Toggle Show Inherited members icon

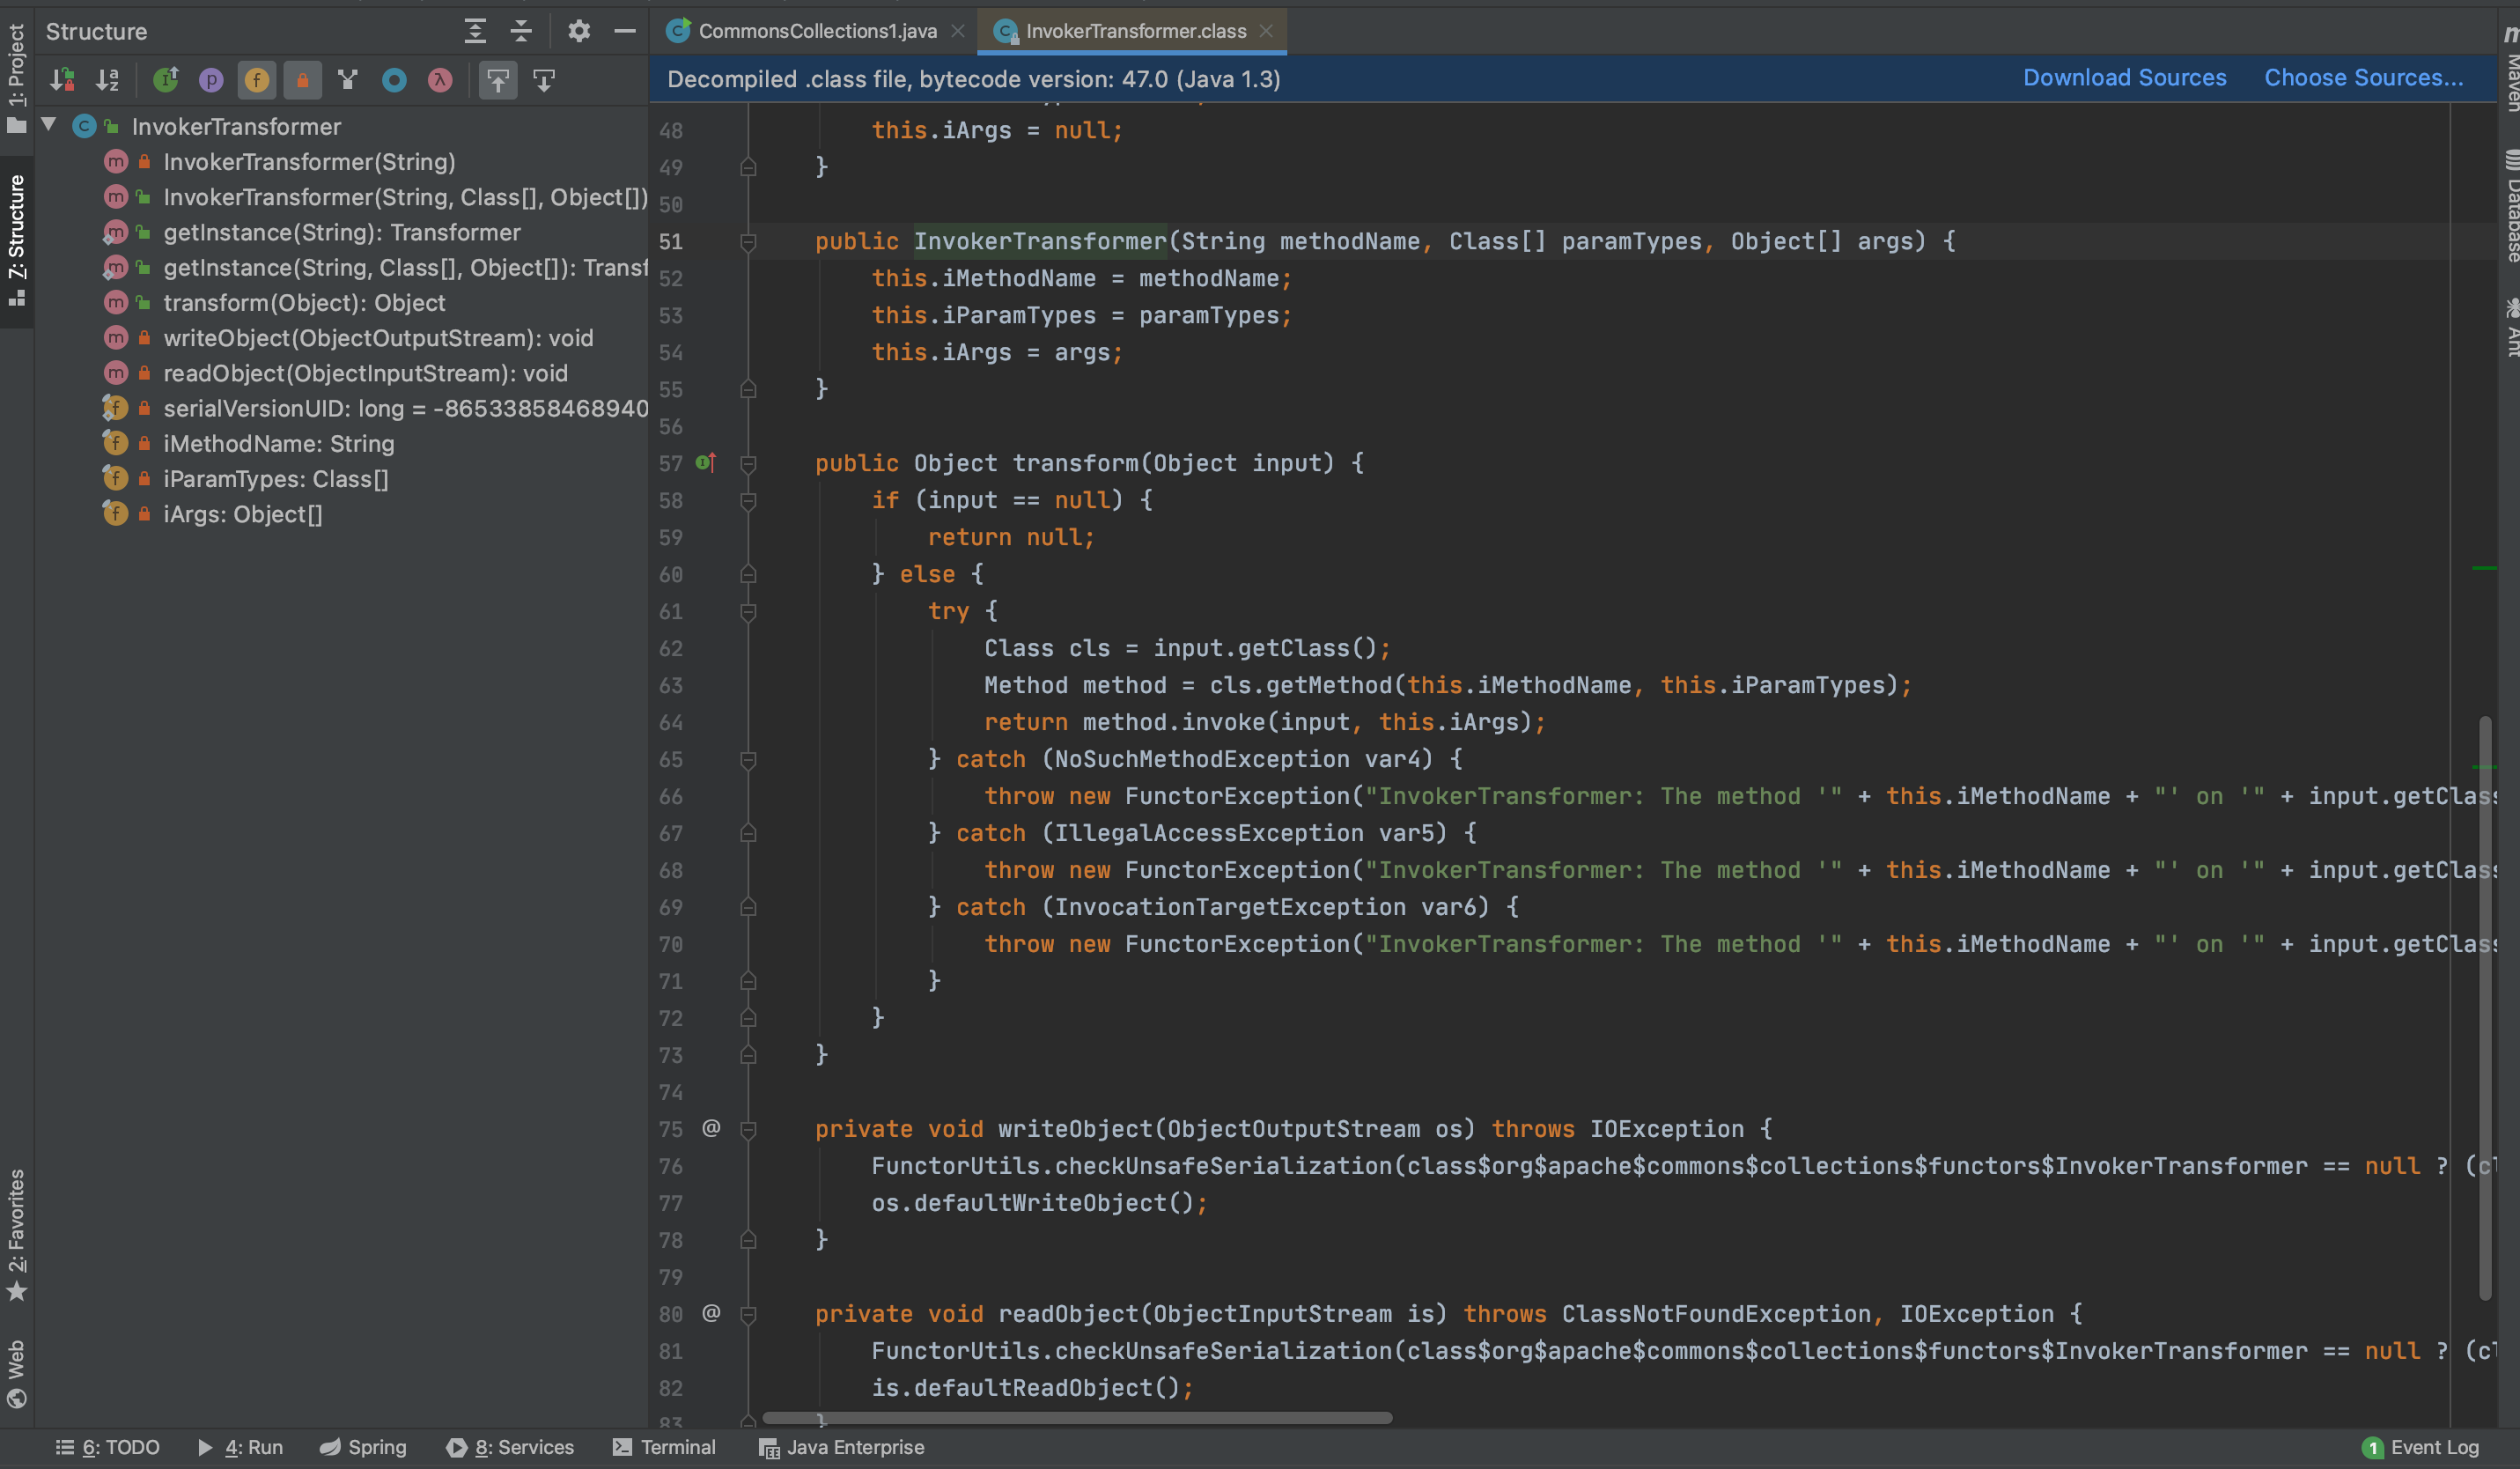[166, 80]
